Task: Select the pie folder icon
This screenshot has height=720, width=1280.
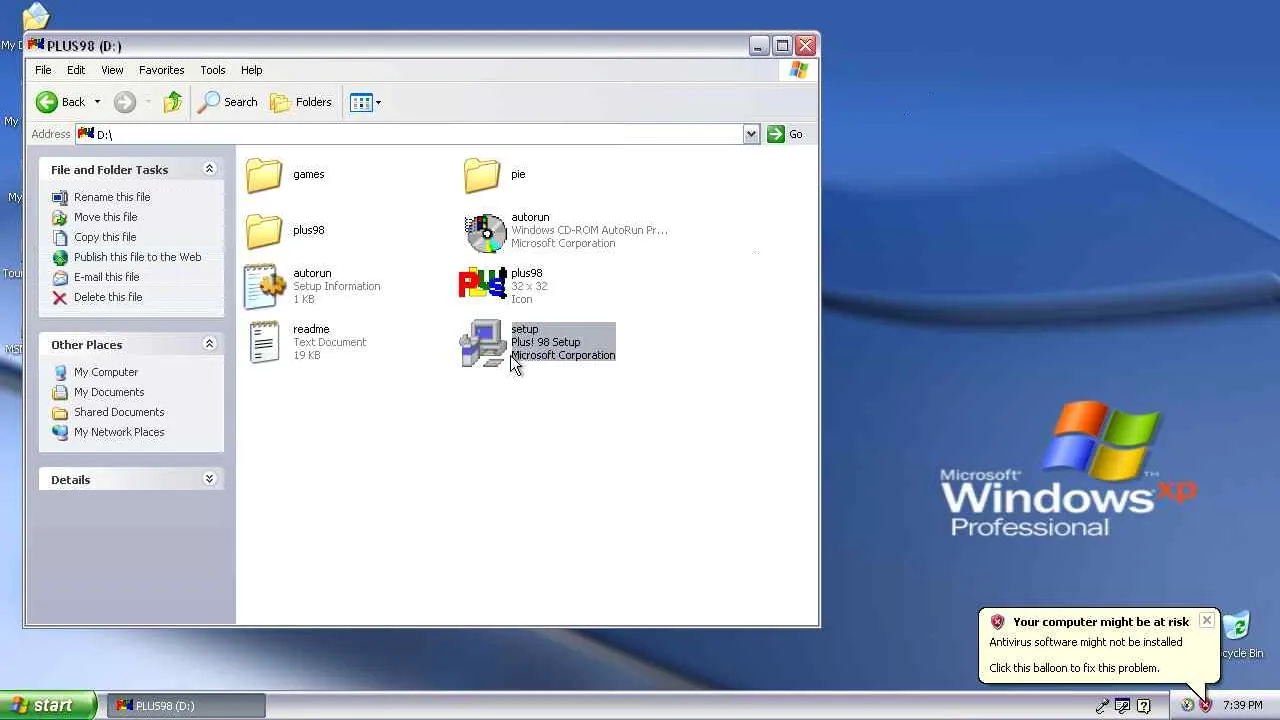Action: (x=482, y=175)
